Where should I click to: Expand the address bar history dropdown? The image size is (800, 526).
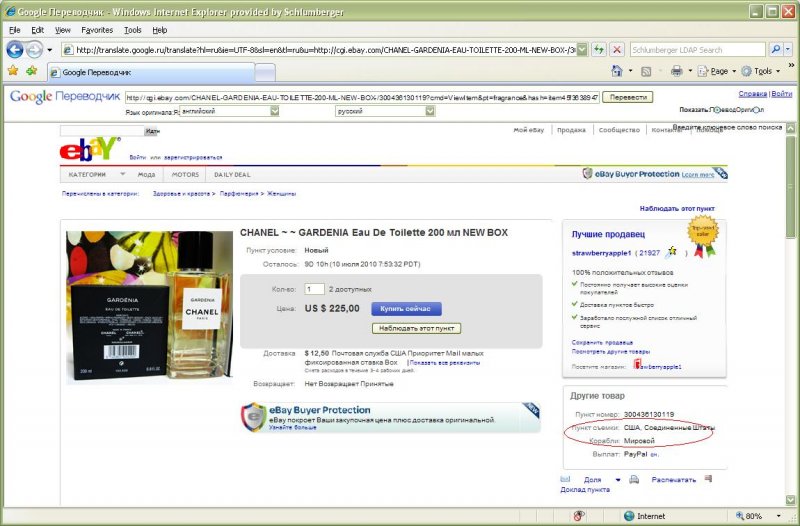(x=582, y=49)
